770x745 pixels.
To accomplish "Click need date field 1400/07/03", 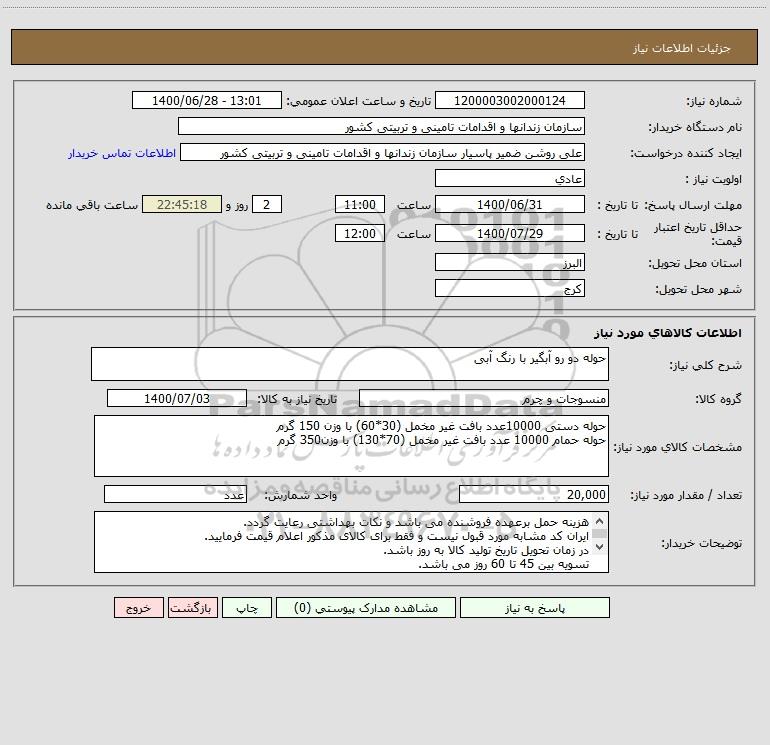I will coord(177,398).
